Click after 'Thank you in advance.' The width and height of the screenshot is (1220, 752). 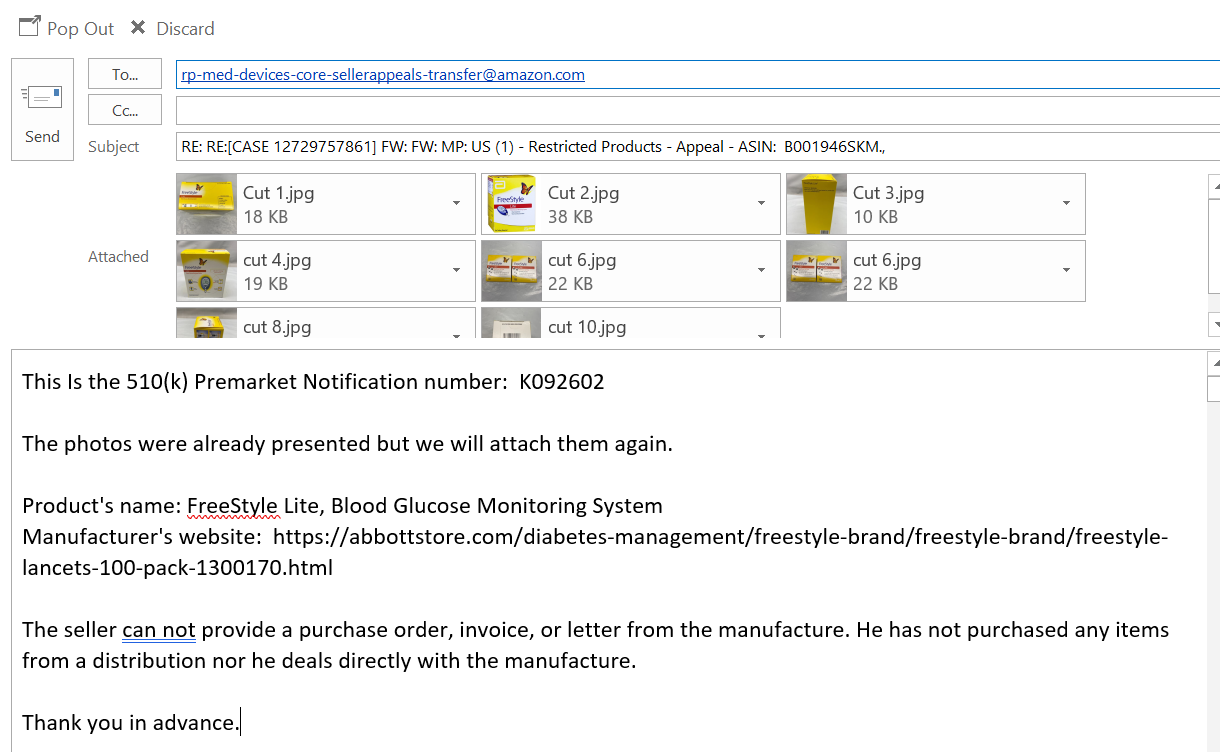point(241,723)
